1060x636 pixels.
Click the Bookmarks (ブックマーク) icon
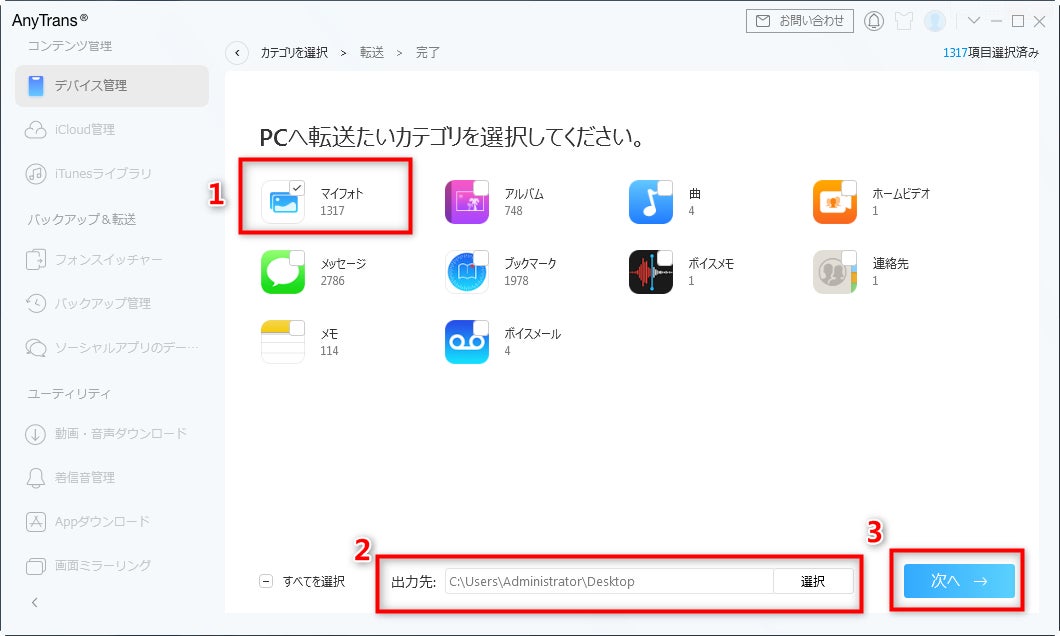point(466,272)
